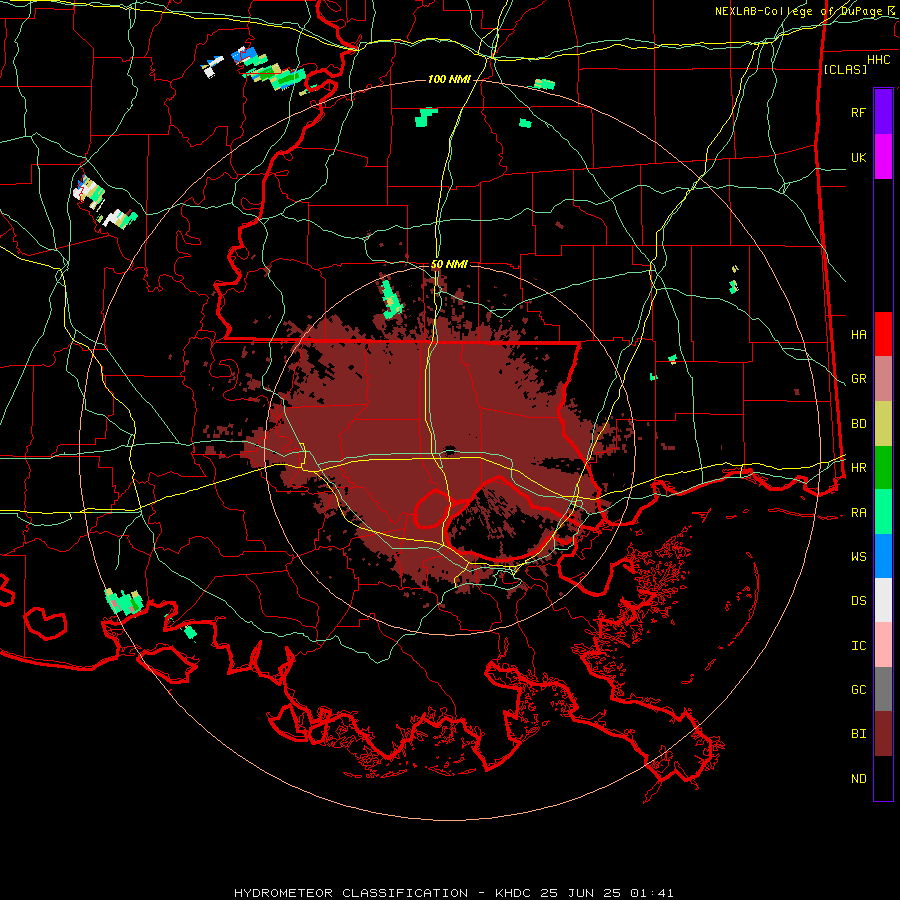Click the RA light green legend swatch
The image size is (900, 900).
tap(883, 512)
